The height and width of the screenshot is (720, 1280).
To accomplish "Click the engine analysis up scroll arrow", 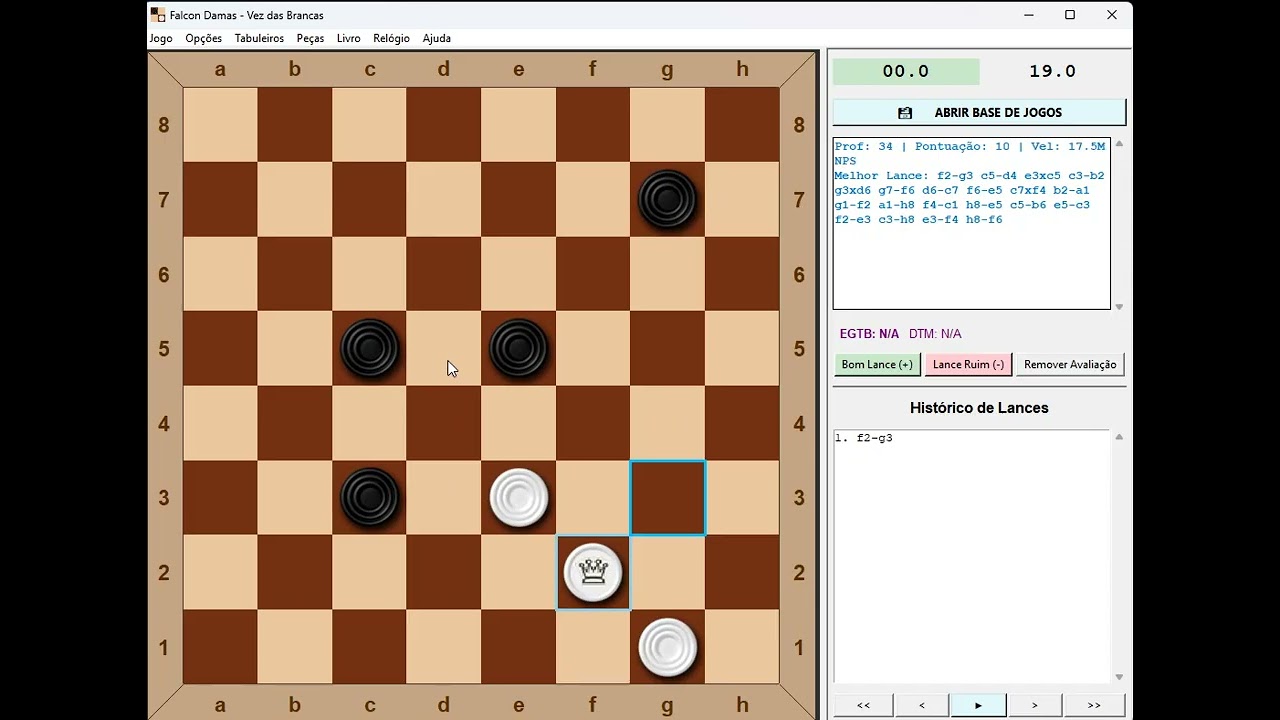I will click(1119, 144).
